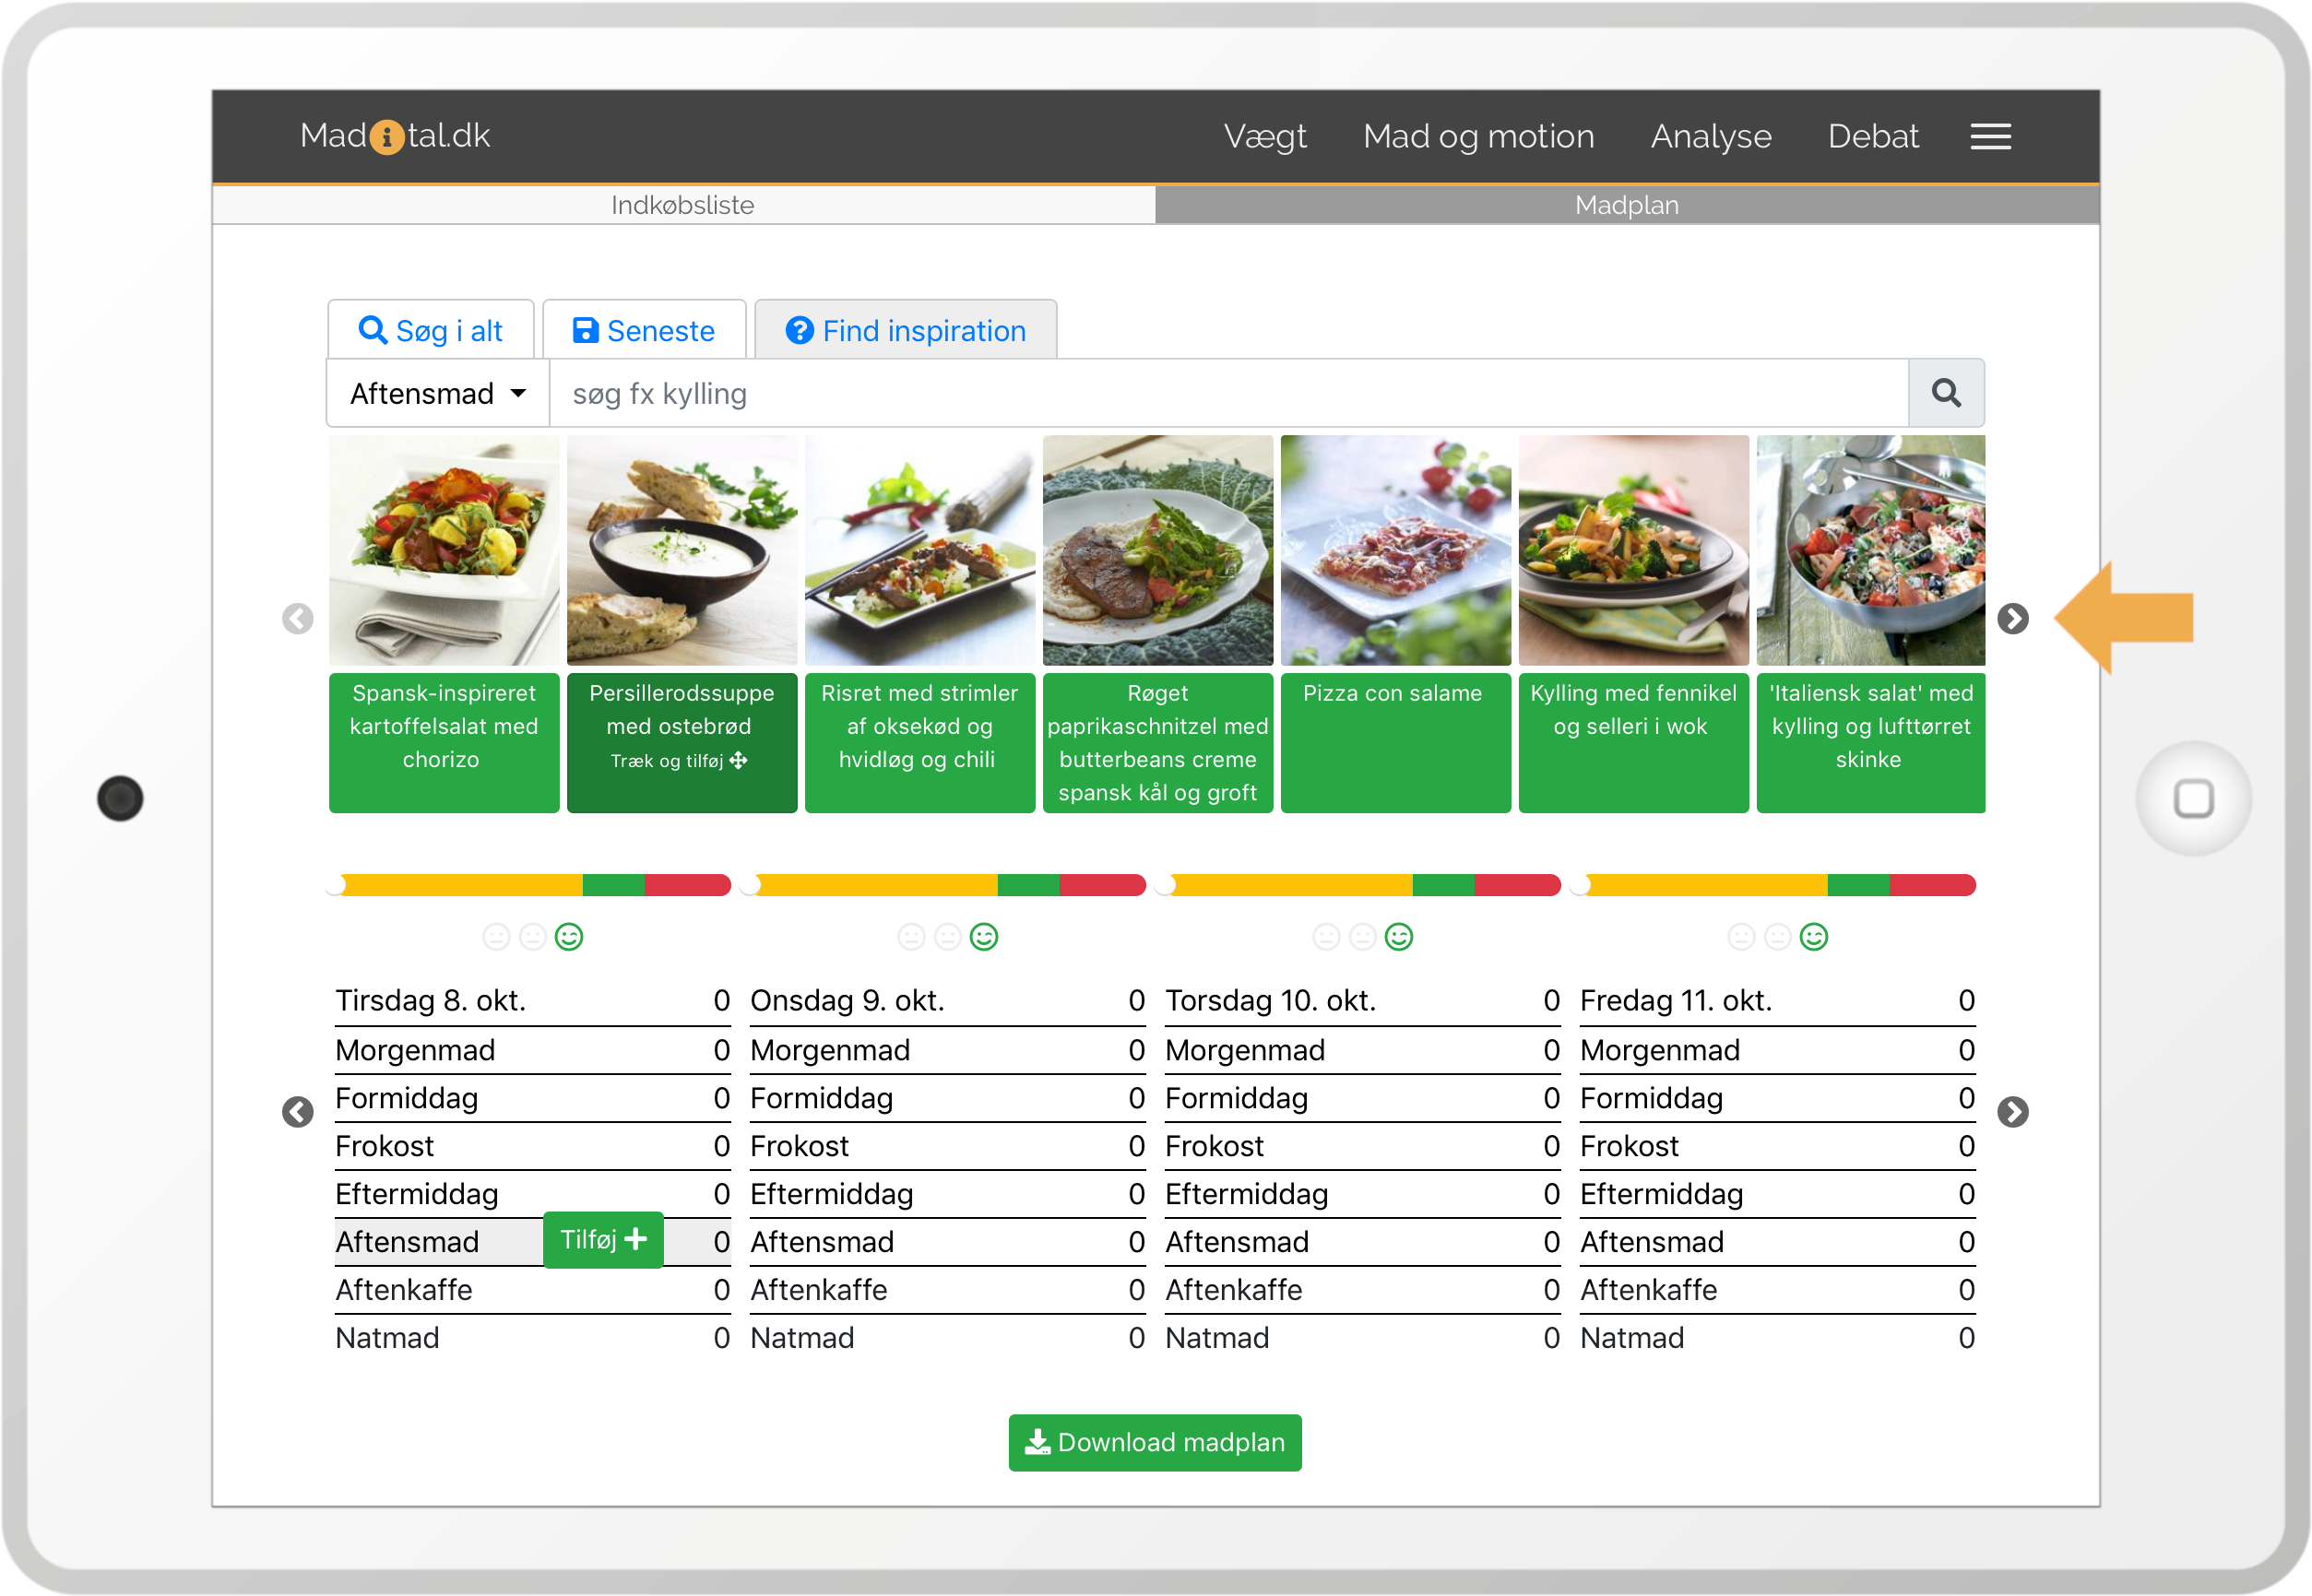Click Røget paprikaschnitzel recipe label

pos(1158,743)
